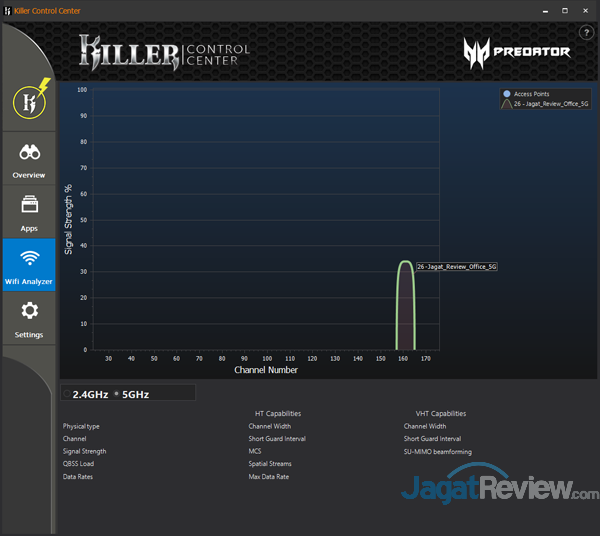Click the help question mark icon

(586, 33)
